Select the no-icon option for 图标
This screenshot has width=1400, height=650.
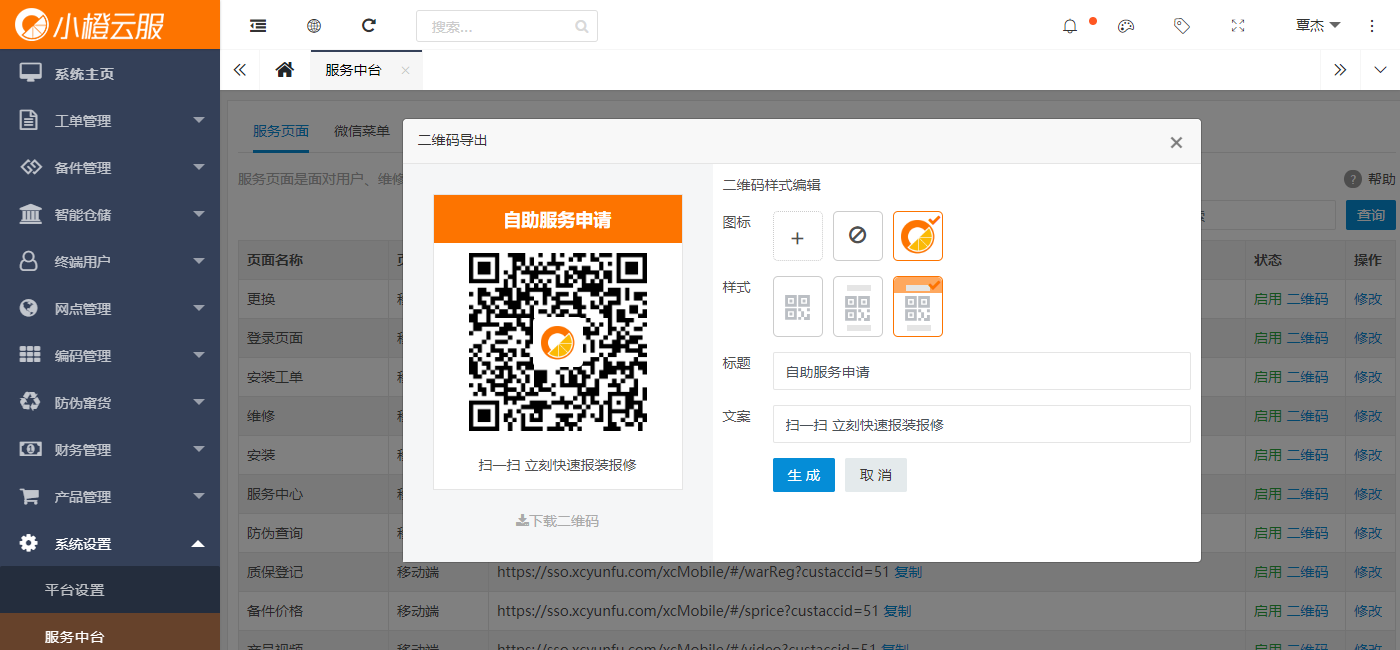[x=858, y=236]
